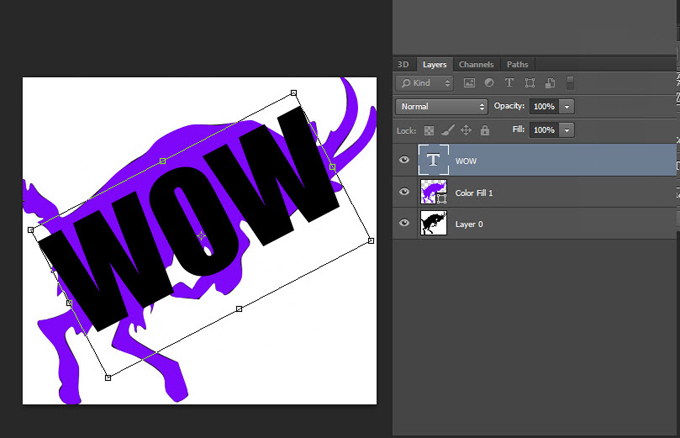The width and height of the screenshot is (680, 438).
Task: Click the Layer 0 thumbnail
Action: (x=434, y=223)
